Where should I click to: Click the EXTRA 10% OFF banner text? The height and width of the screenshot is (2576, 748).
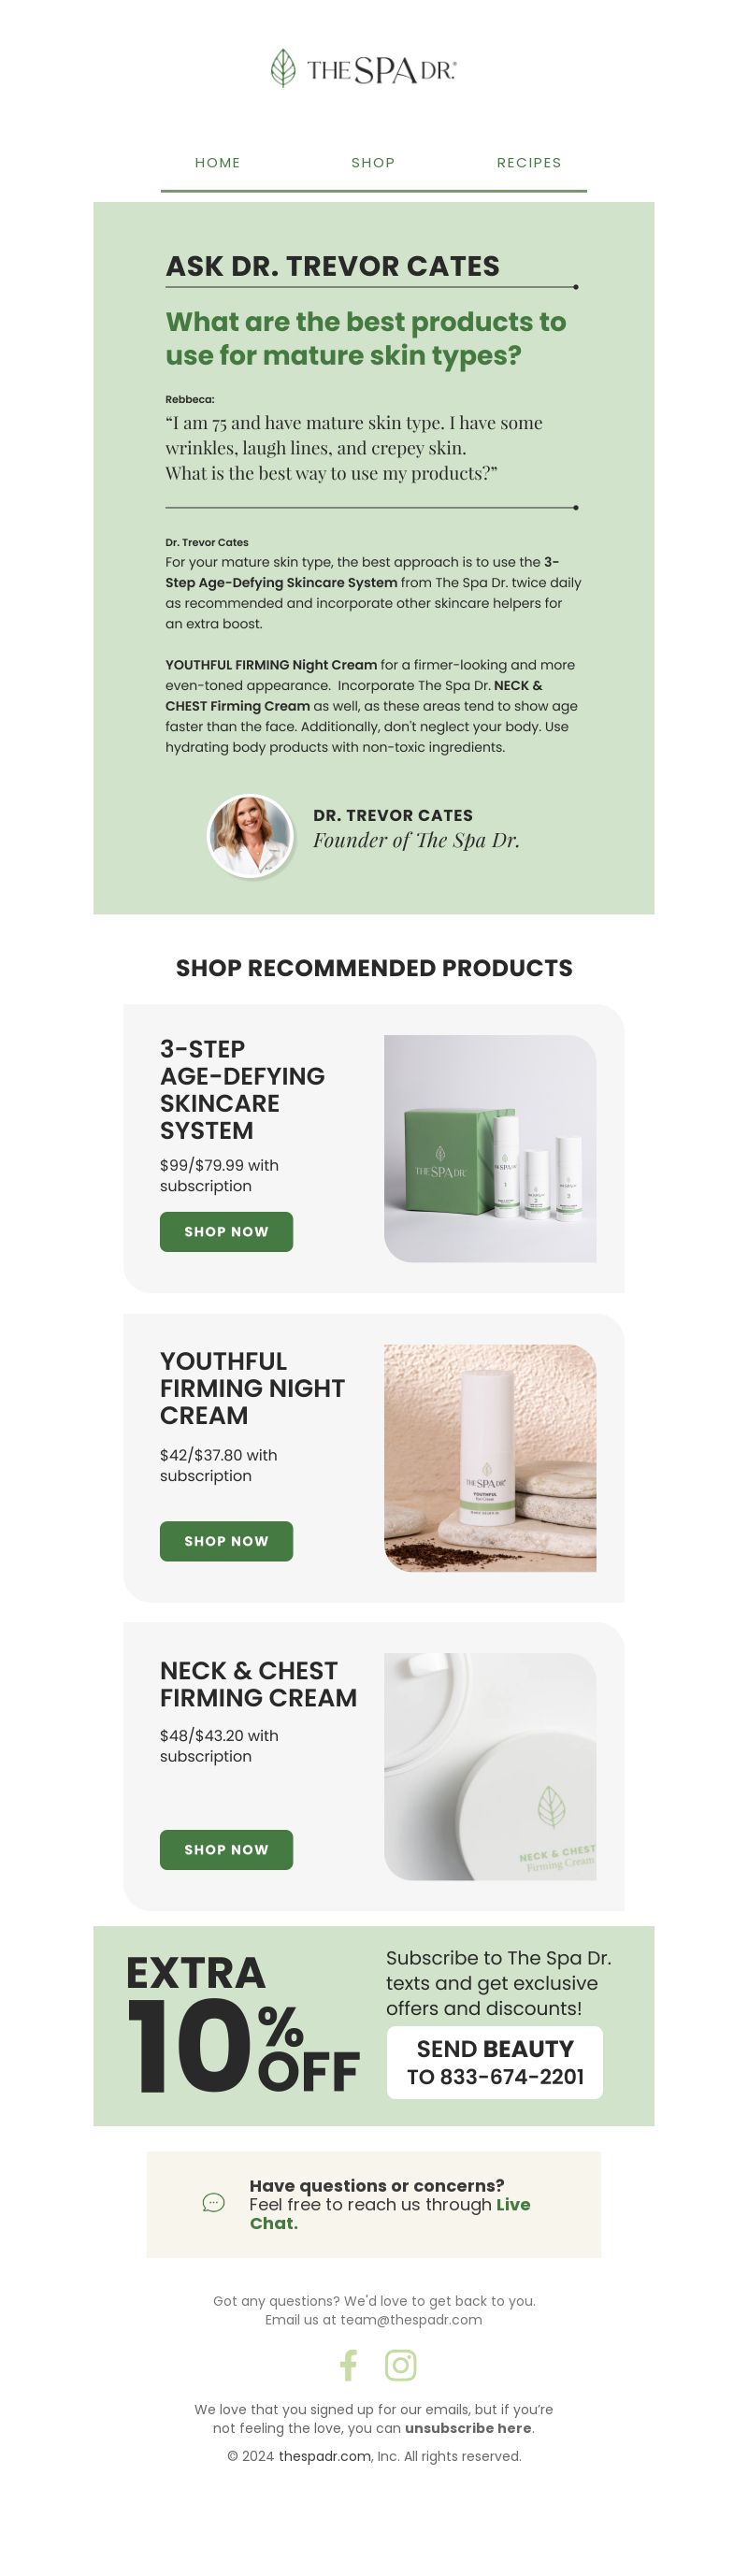click(242, 2024)
